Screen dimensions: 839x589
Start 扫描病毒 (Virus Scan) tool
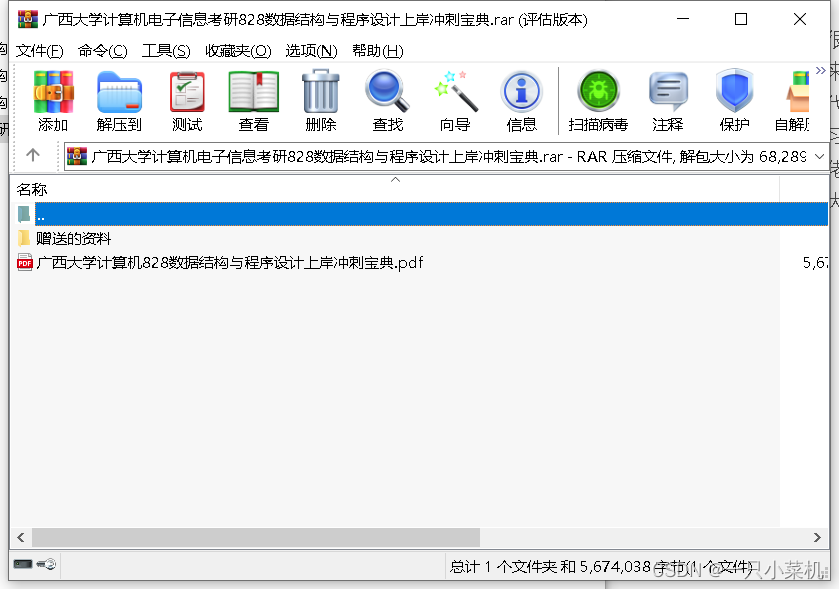pos(598,101)
